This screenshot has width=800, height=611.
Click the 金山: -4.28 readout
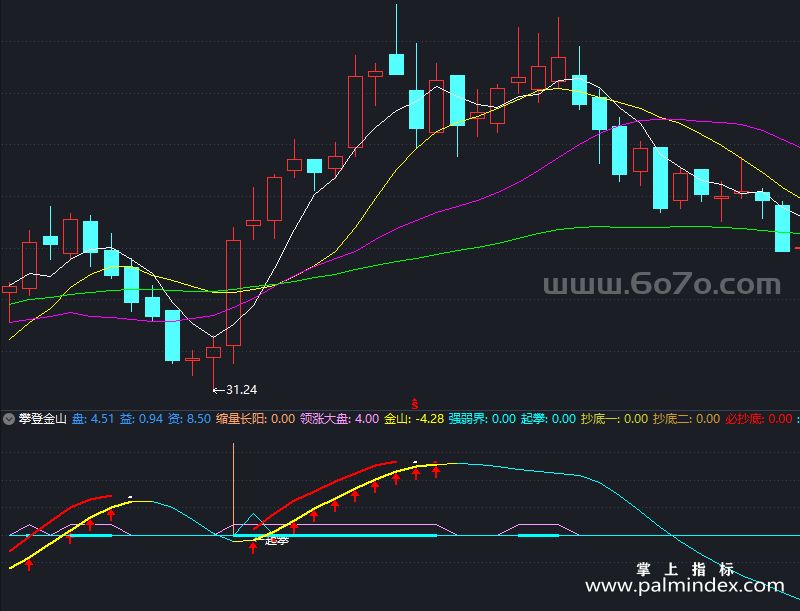coord(414,419)
